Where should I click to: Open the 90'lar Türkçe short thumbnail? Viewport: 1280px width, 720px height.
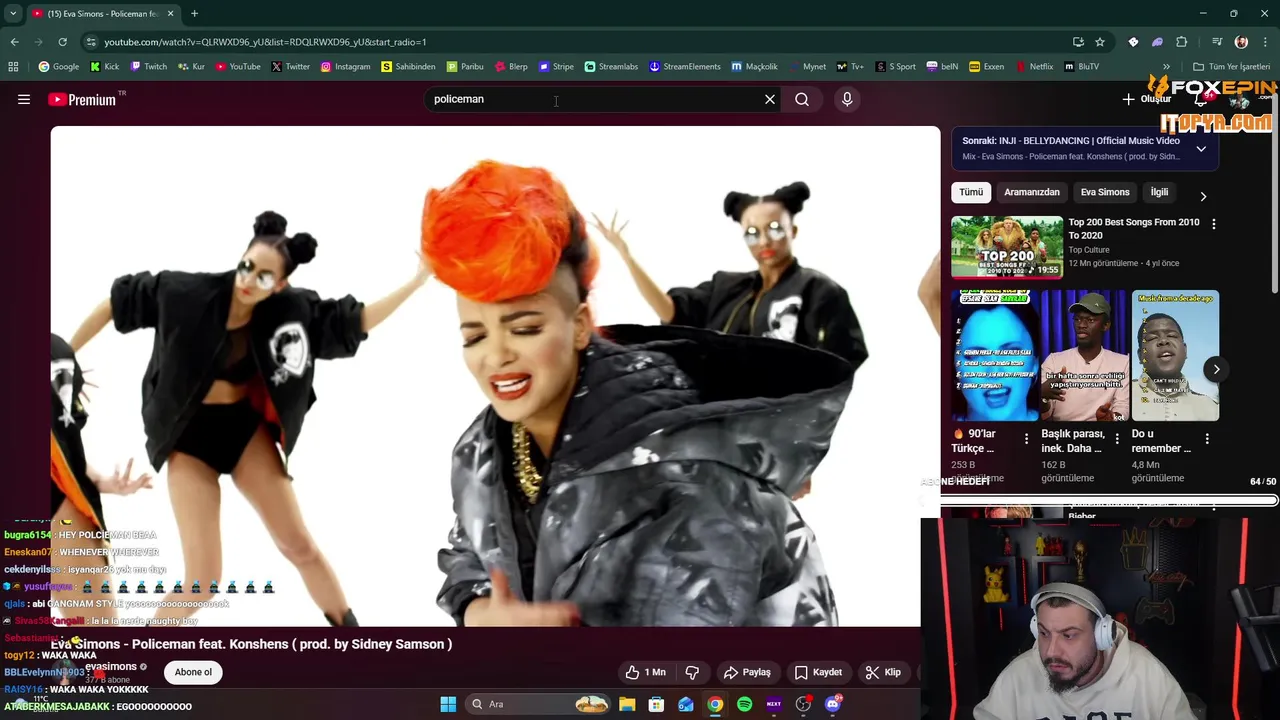click(995, 356)
